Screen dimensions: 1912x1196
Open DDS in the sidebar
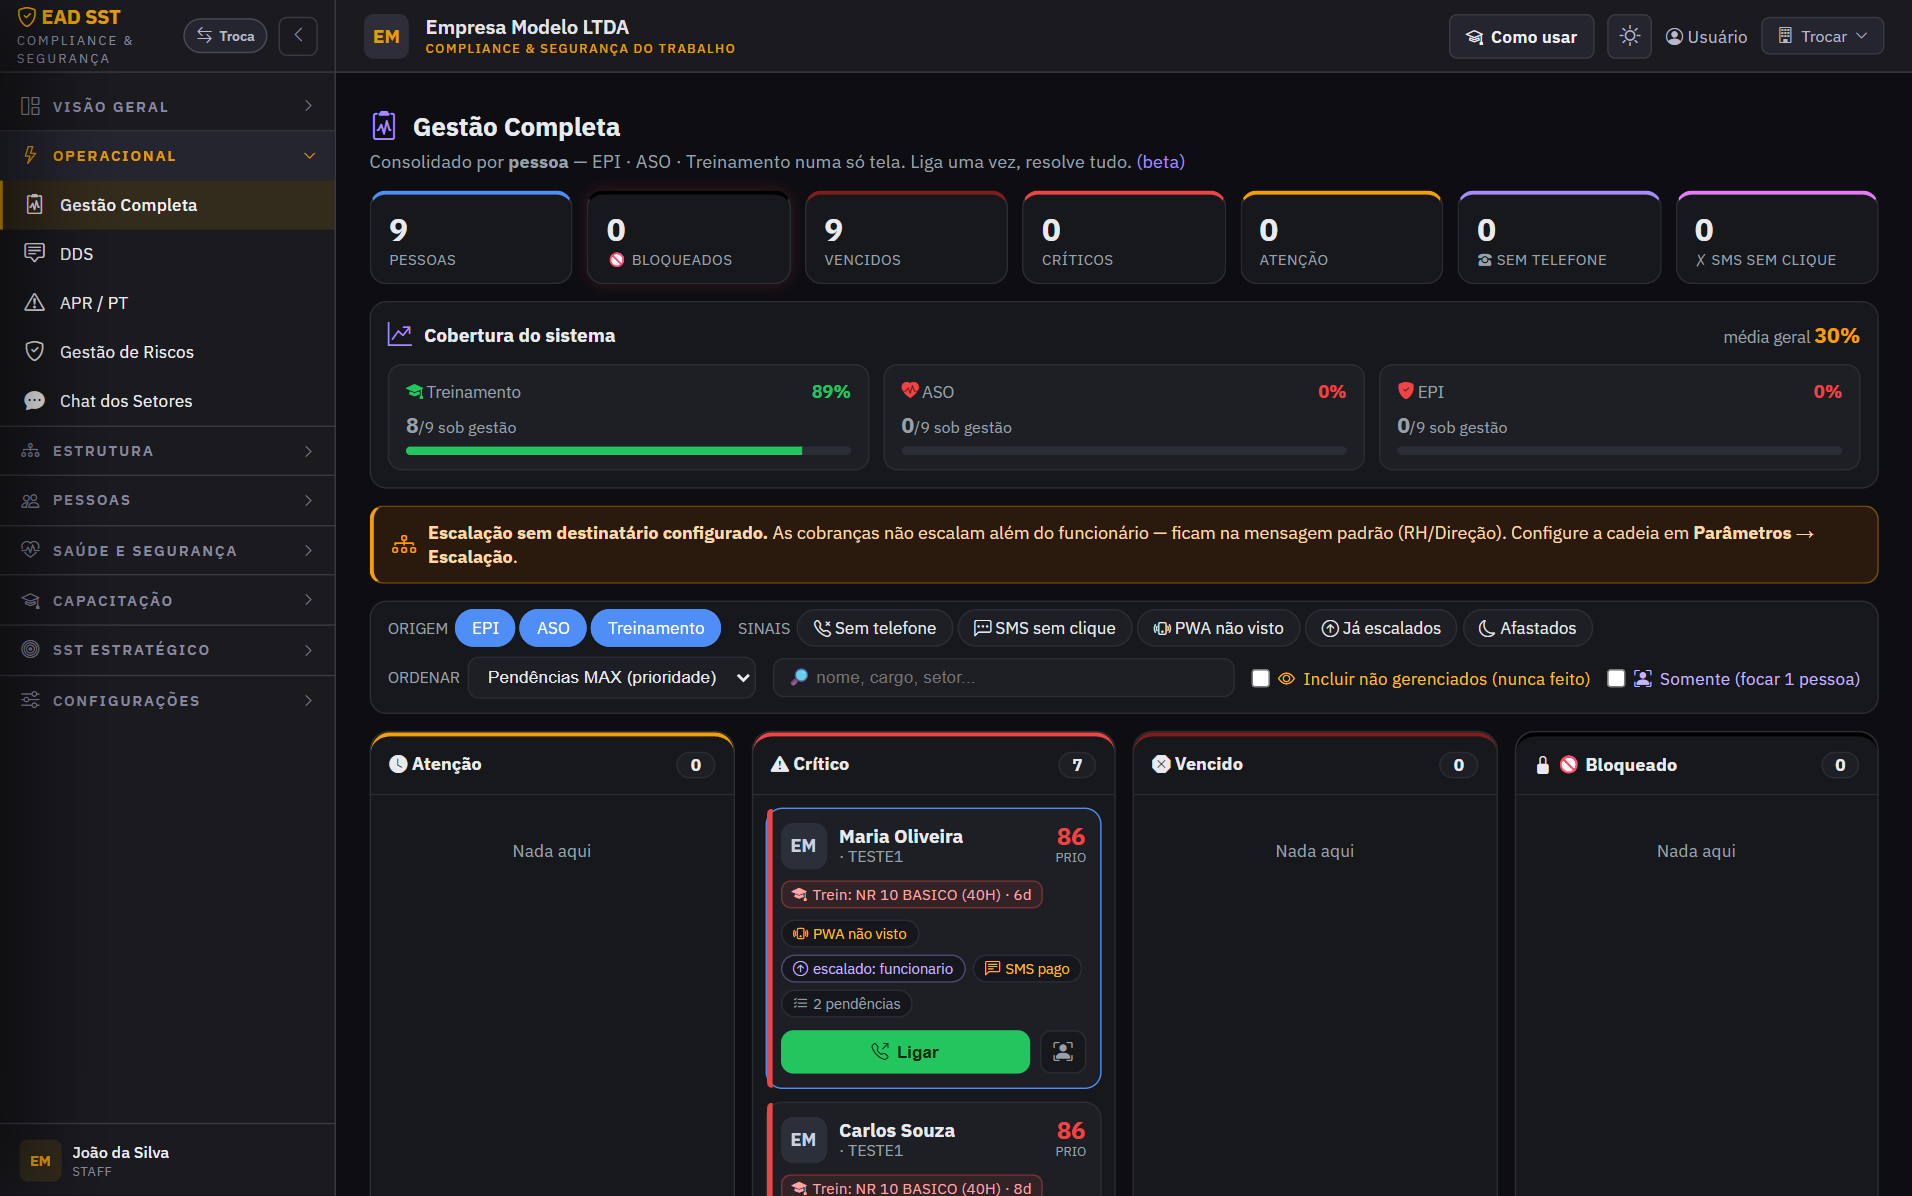tap(167, 254)
